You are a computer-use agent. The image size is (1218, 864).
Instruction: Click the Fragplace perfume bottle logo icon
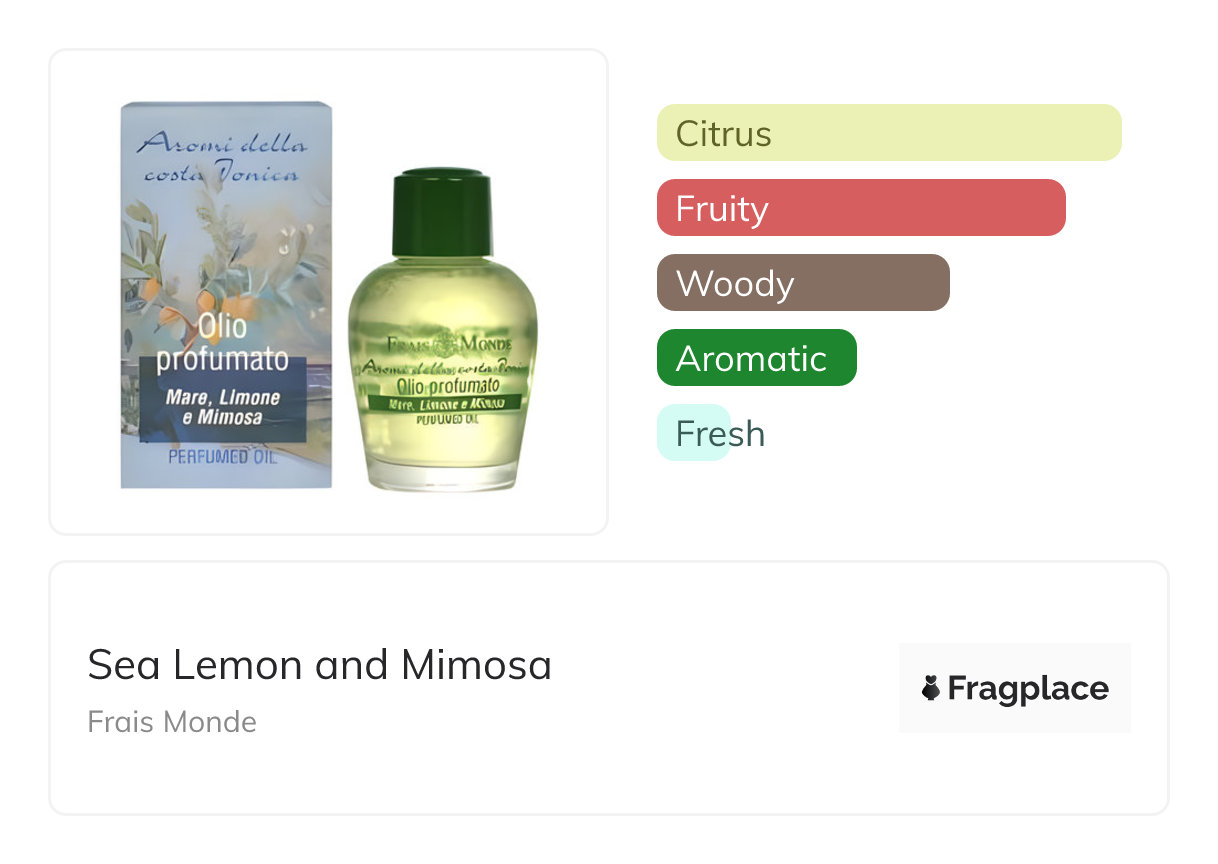tap(931, 688)
